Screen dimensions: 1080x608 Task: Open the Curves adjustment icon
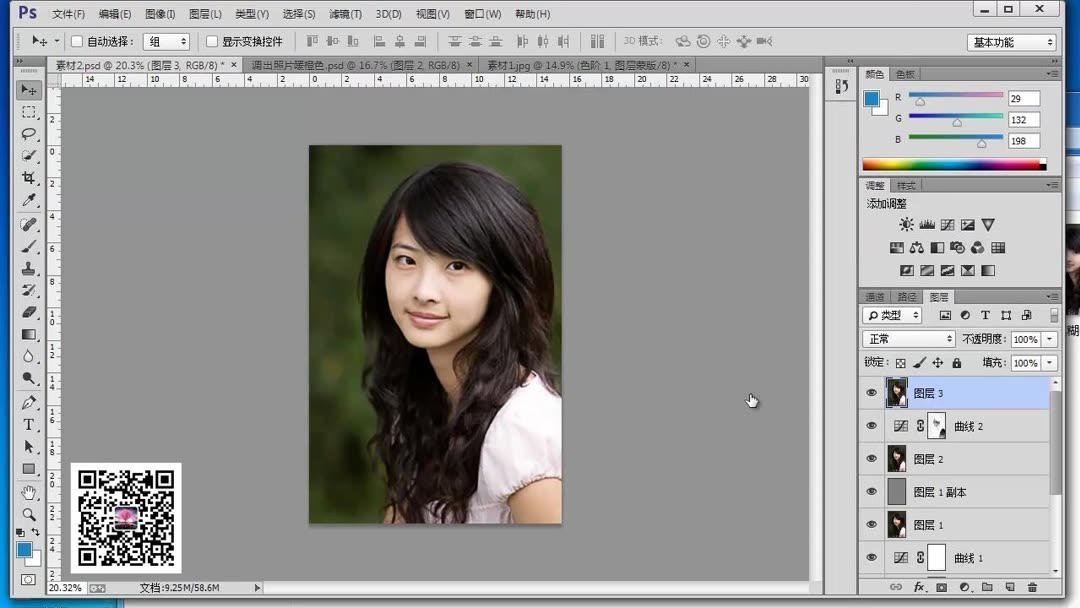pyautogui.click(x=948, y=225)
